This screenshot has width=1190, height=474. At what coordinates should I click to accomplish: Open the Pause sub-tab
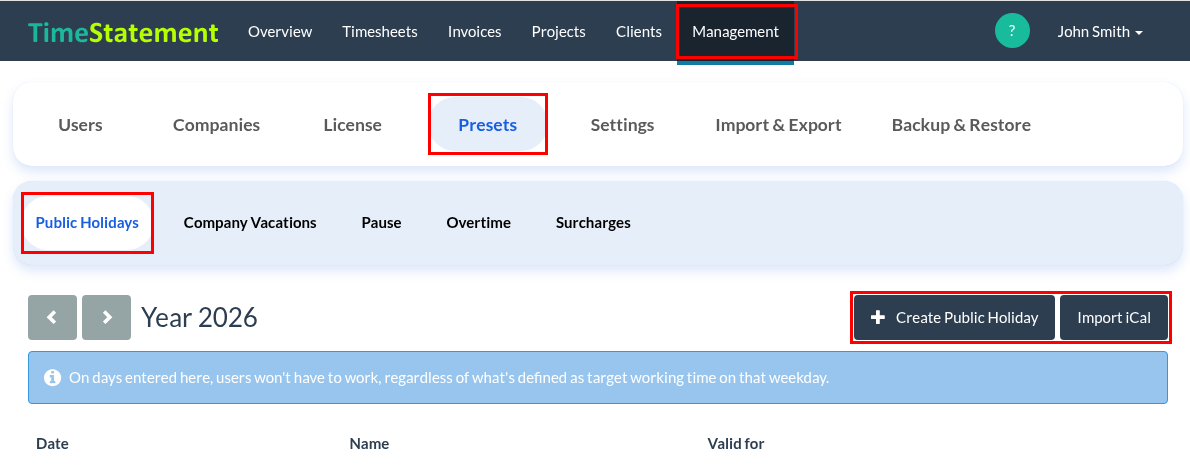click(381, 223)
